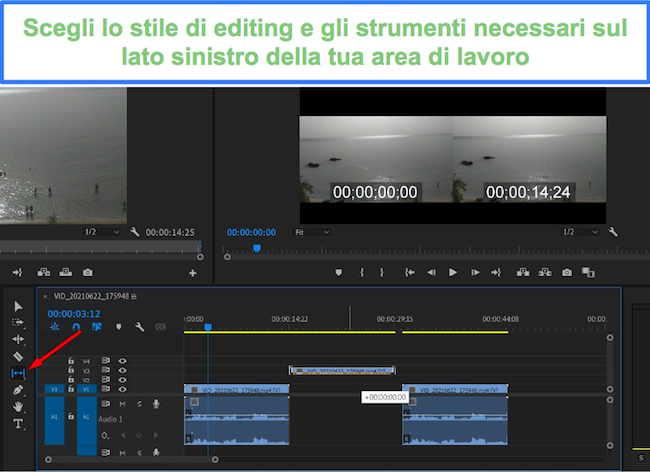This screenshot has width=650, height=472.
Task: Choose the Track Select Forward tool
Action: (x=18, y=322)
